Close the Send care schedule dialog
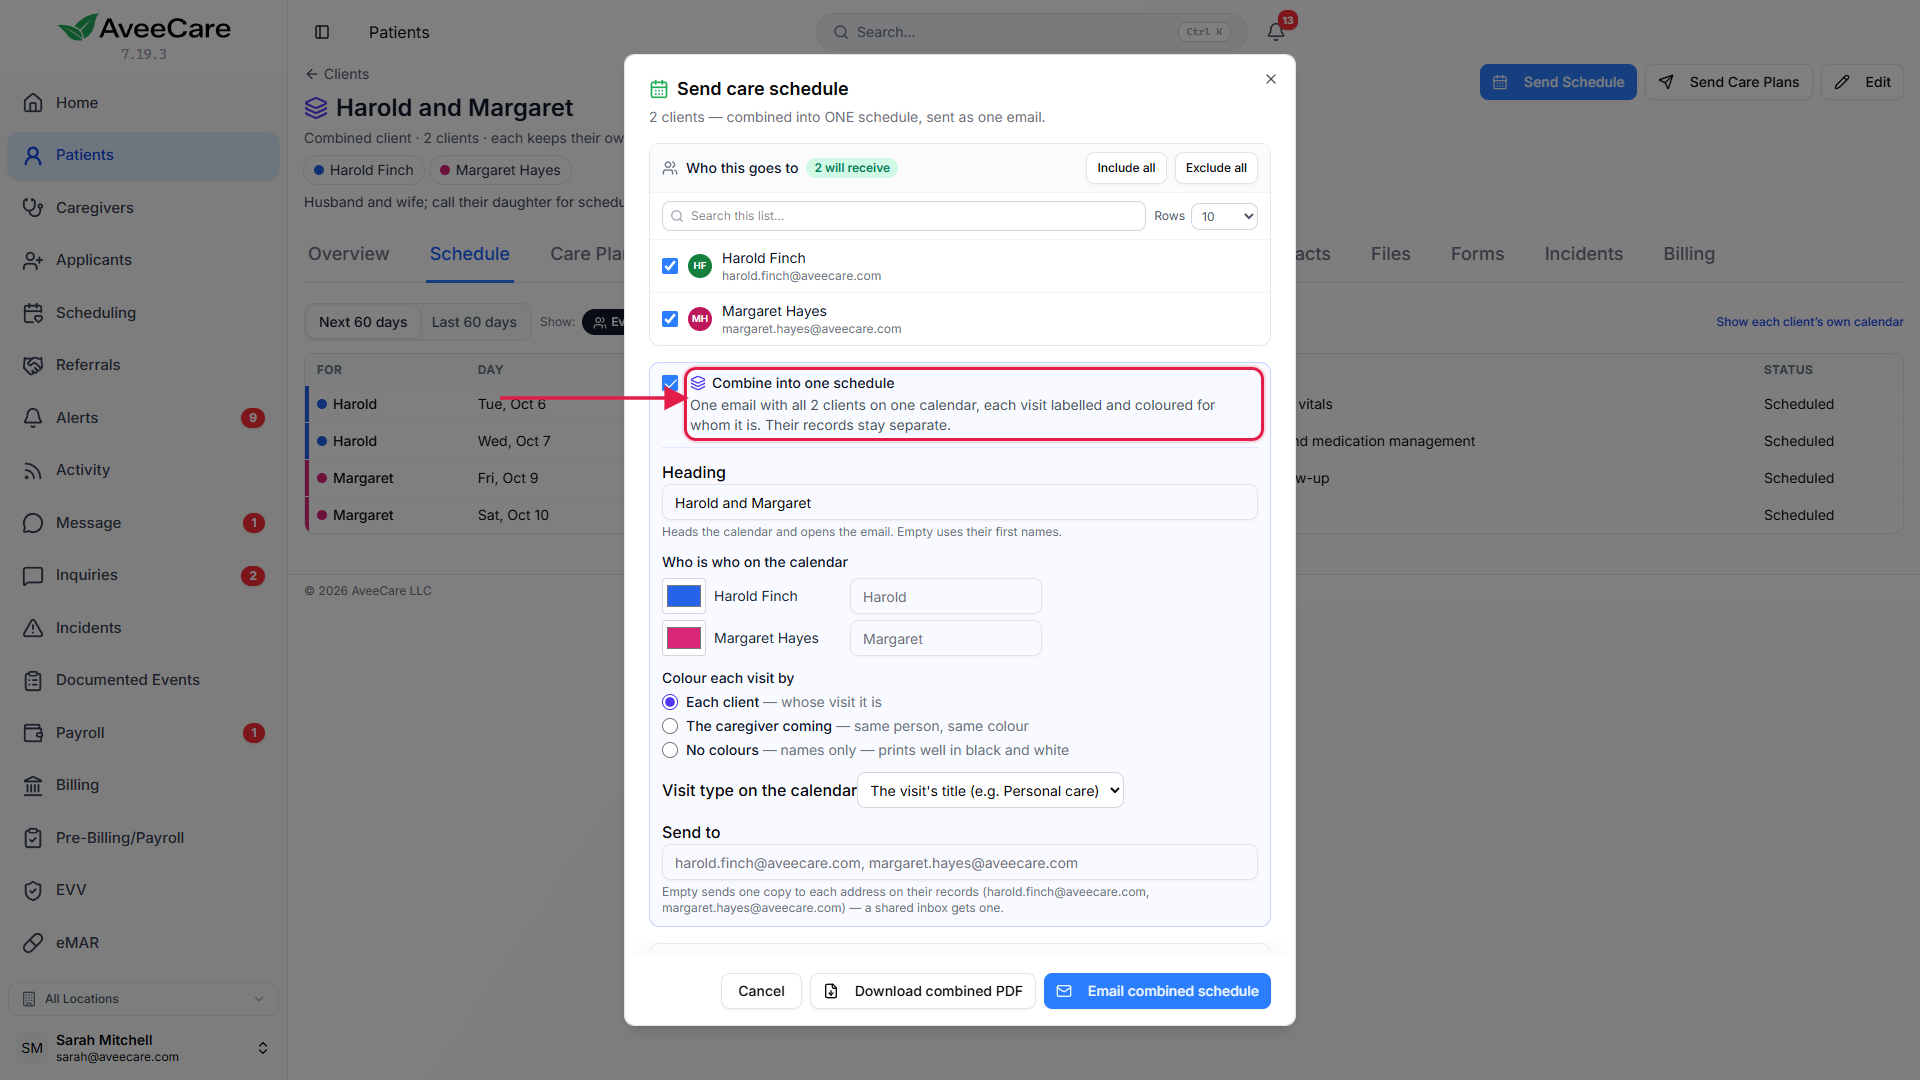 point(1271,79)
